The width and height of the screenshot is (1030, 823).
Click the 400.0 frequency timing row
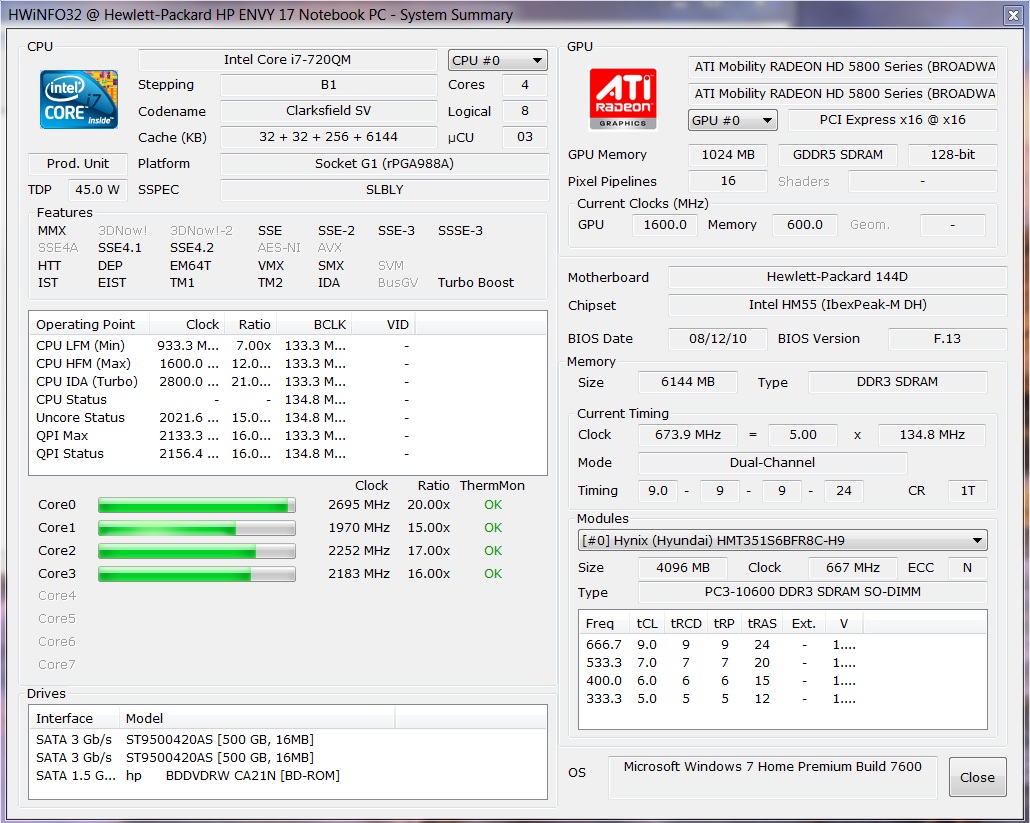coord(782,681)
